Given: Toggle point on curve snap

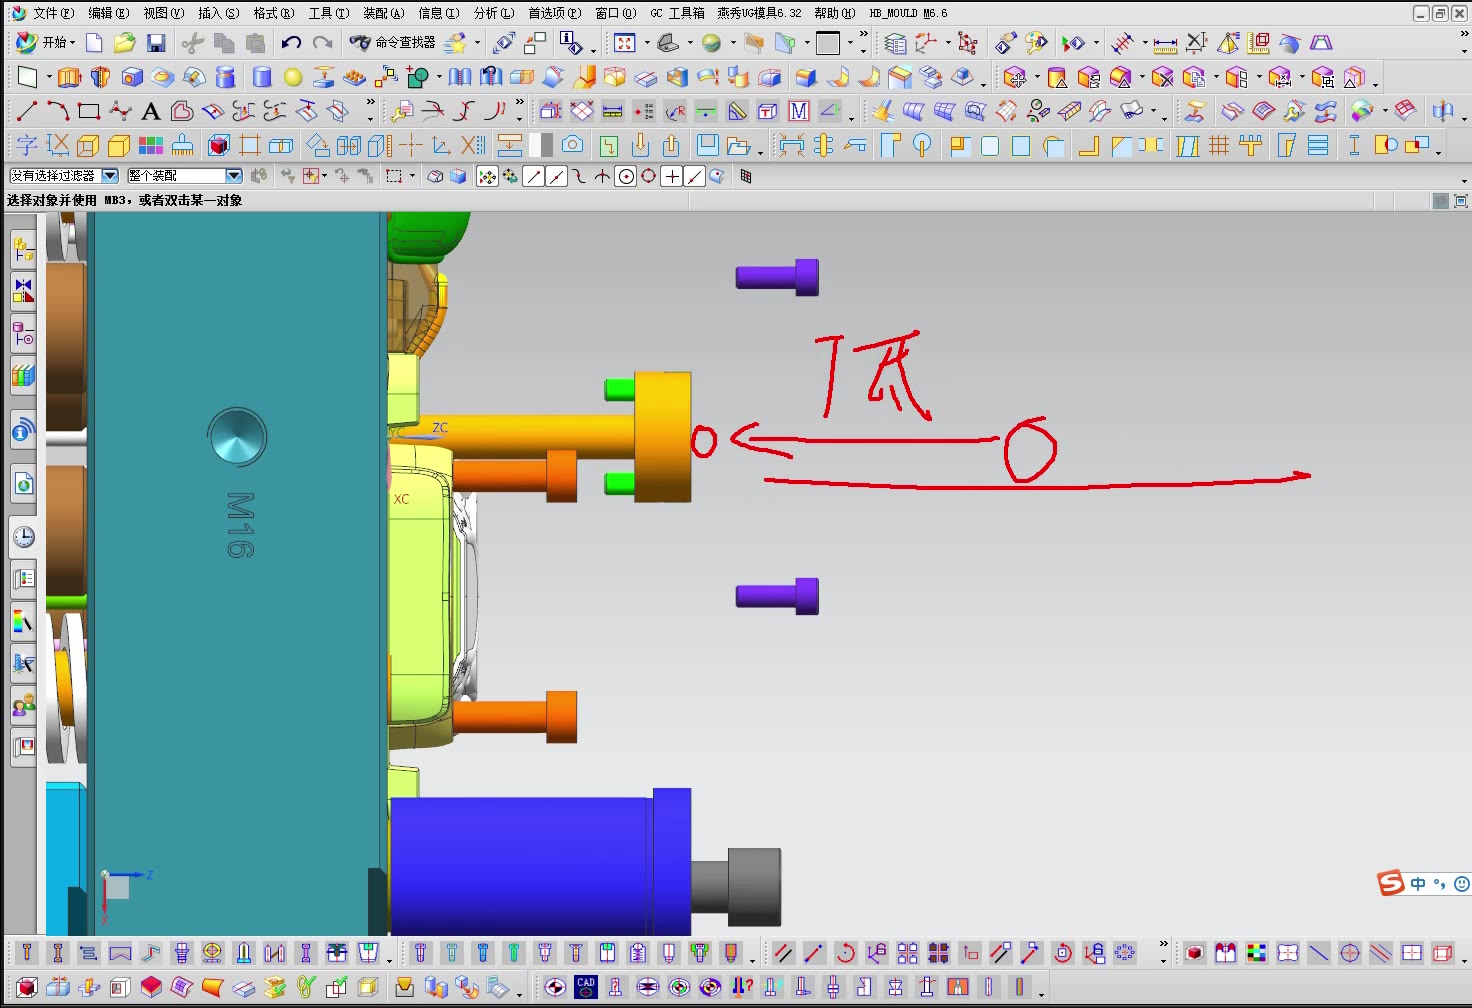Looking at the screenshot, I should click(694, 176).
